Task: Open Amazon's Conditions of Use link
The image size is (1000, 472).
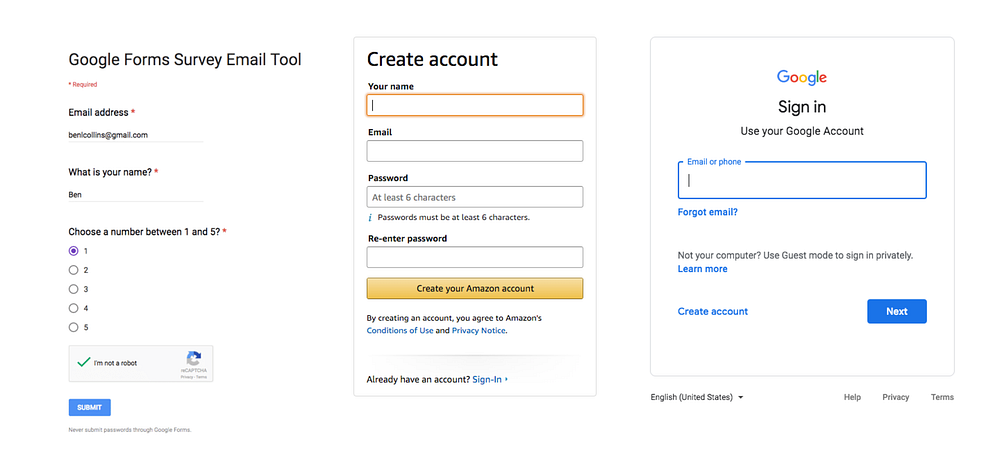Action: point(400,331)
